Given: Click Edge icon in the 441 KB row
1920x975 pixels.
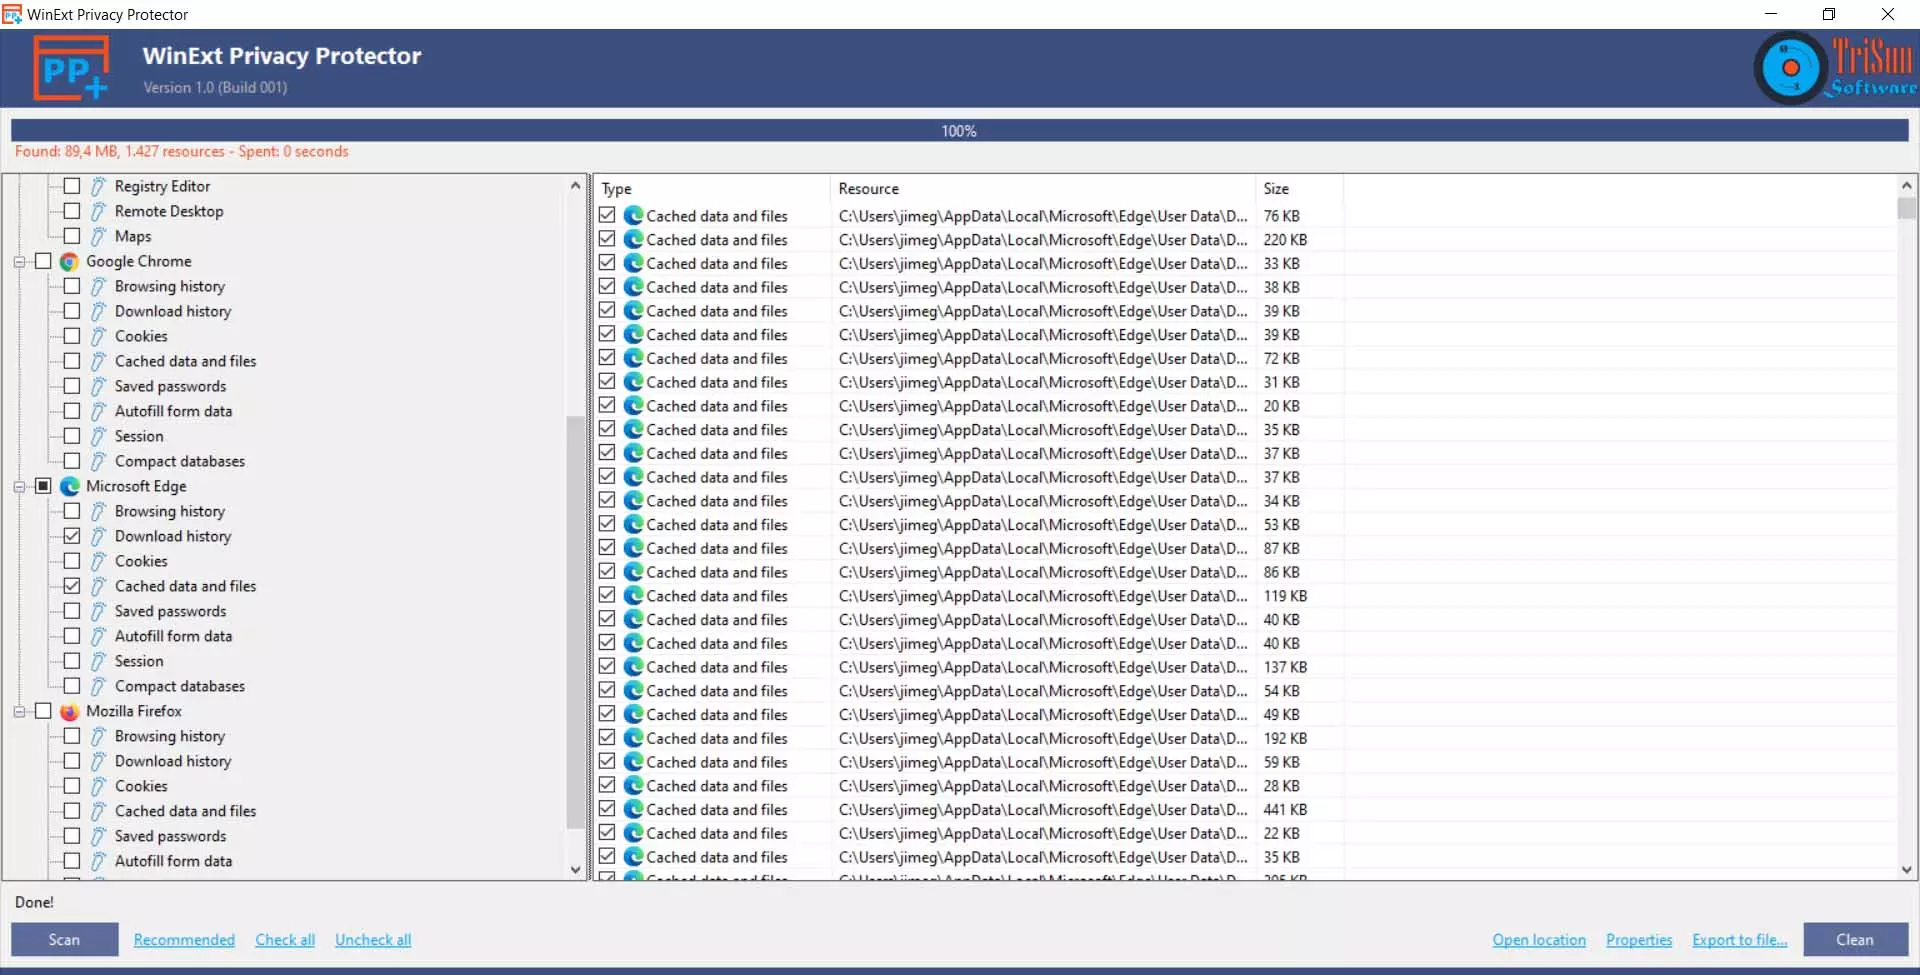Looking at the screenshot, I should tap(633, 809).
